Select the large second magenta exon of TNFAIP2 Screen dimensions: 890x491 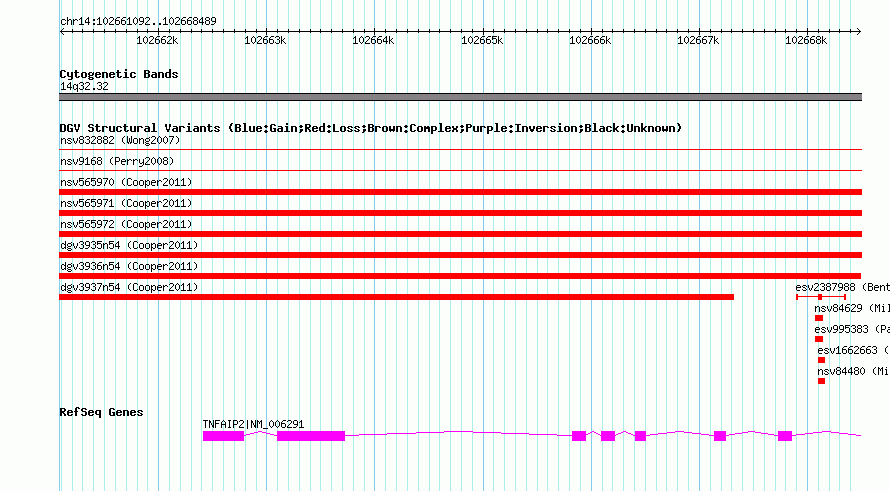(311, 436)
